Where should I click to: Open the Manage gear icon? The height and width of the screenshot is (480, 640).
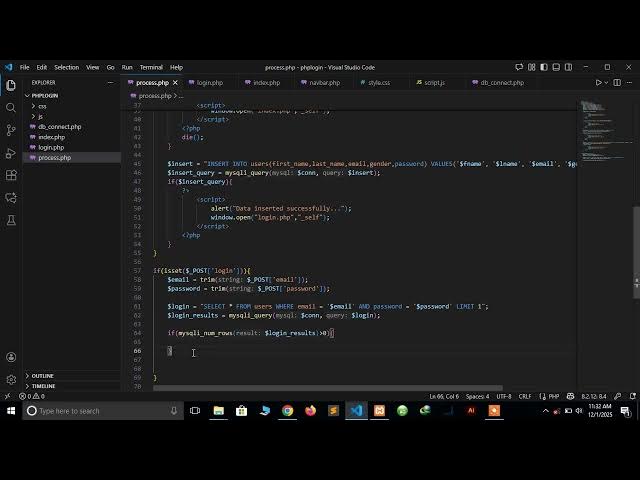pos(11,380)
